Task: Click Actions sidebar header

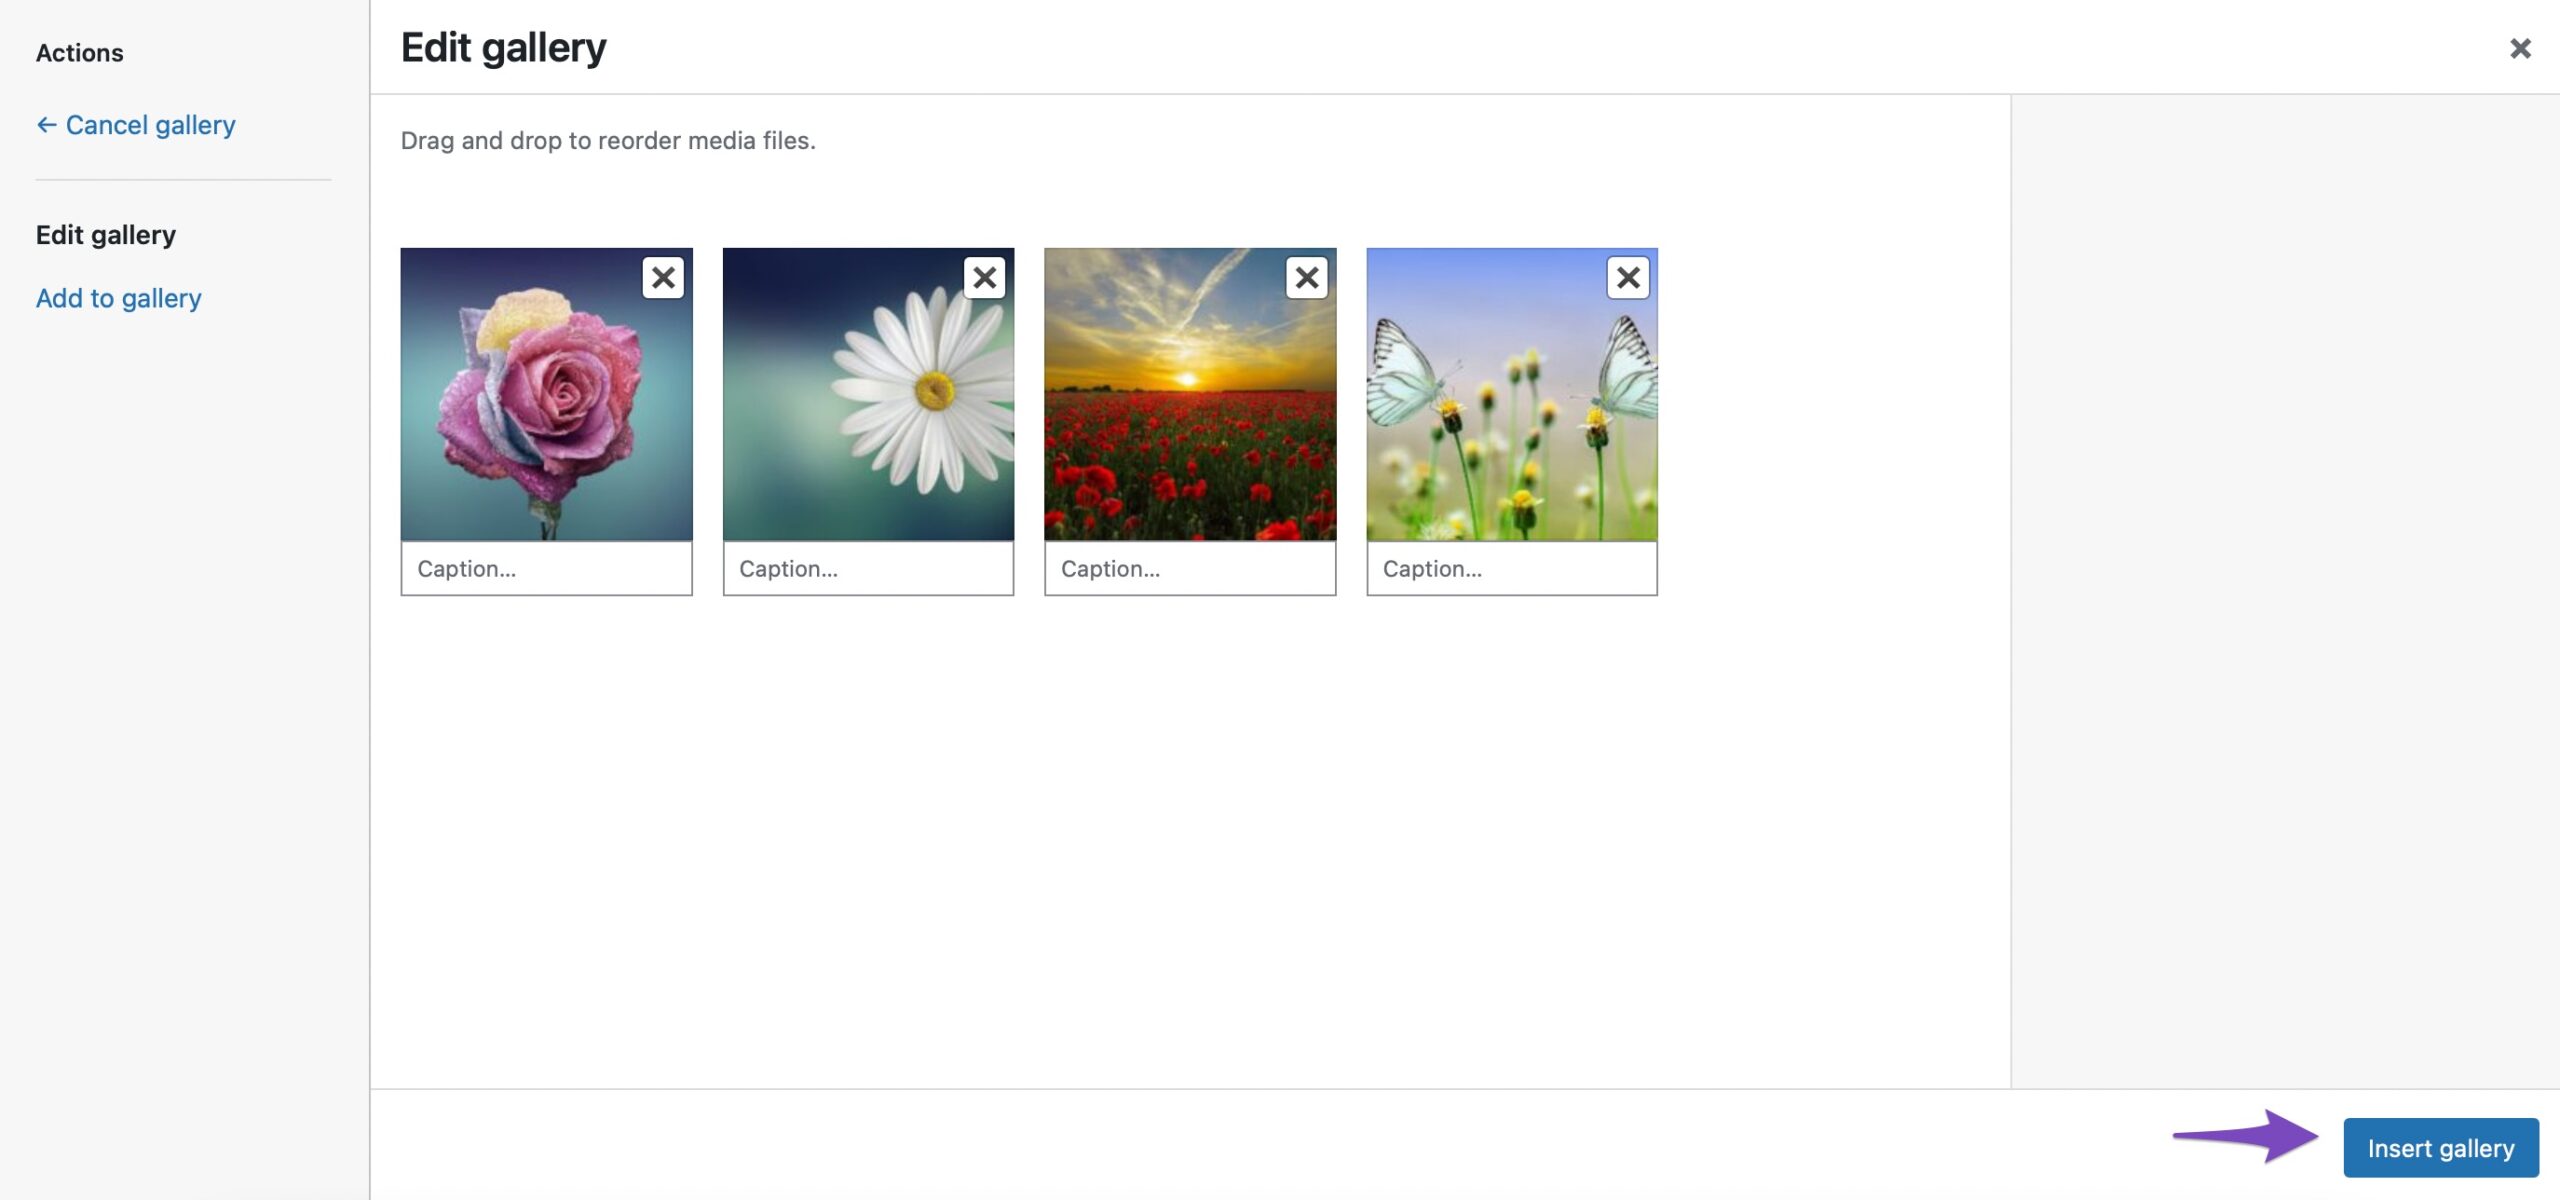Action: [78, 54]
